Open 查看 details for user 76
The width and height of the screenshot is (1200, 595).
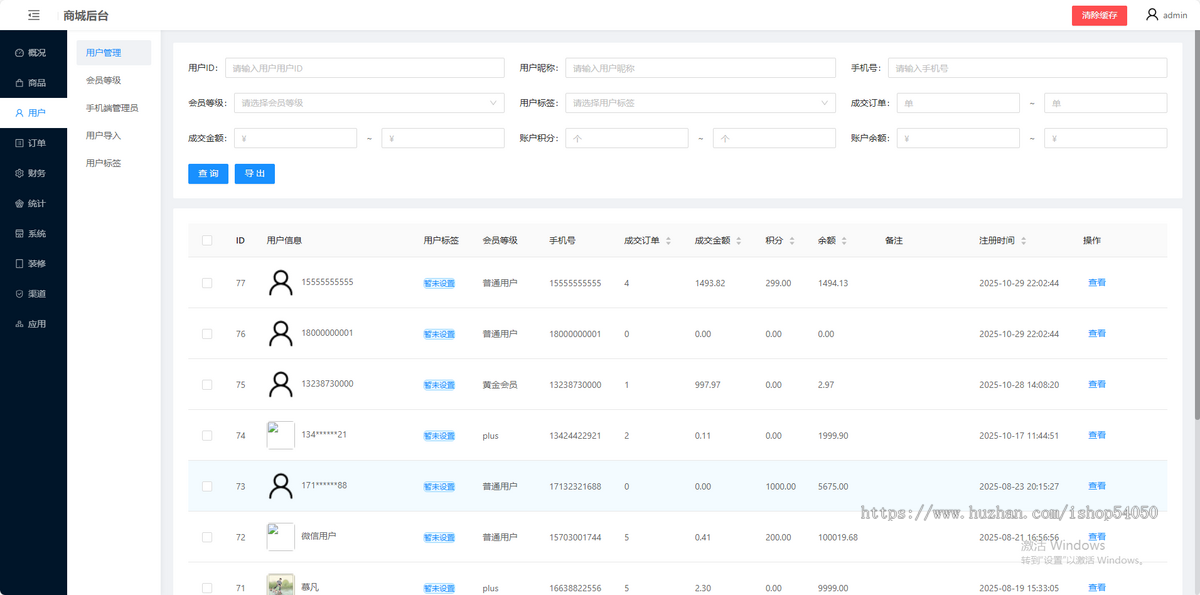(1097, 333)
